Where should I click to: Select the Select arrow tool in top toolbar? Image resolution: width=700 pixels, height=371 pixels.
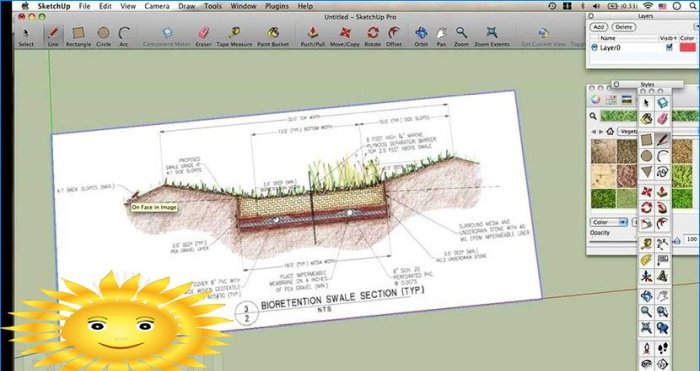26,36
